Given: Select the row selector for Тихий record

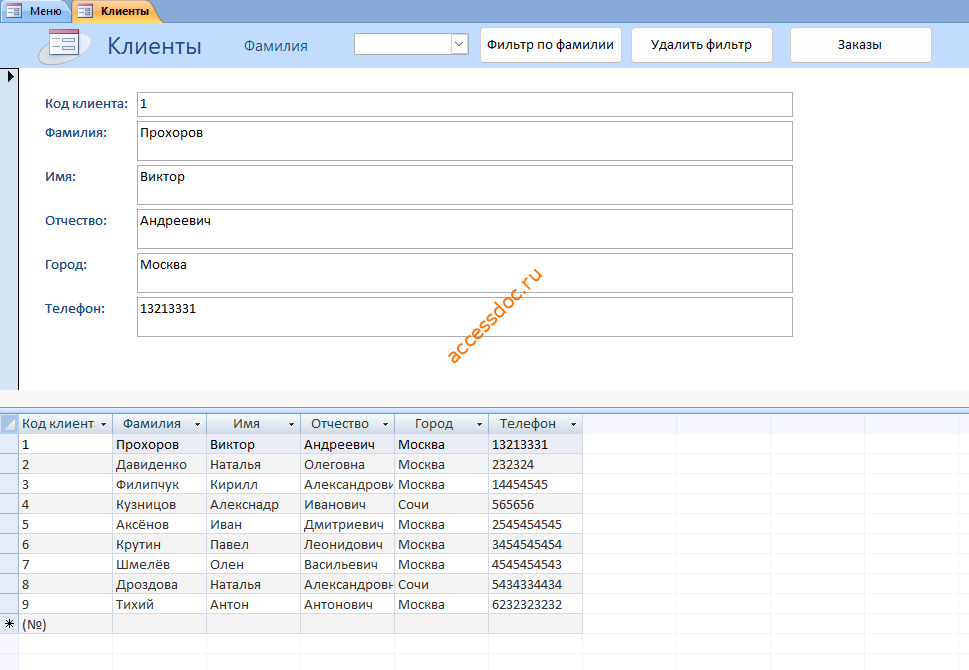Looking at the screenshot, I should tap(9, 604).
